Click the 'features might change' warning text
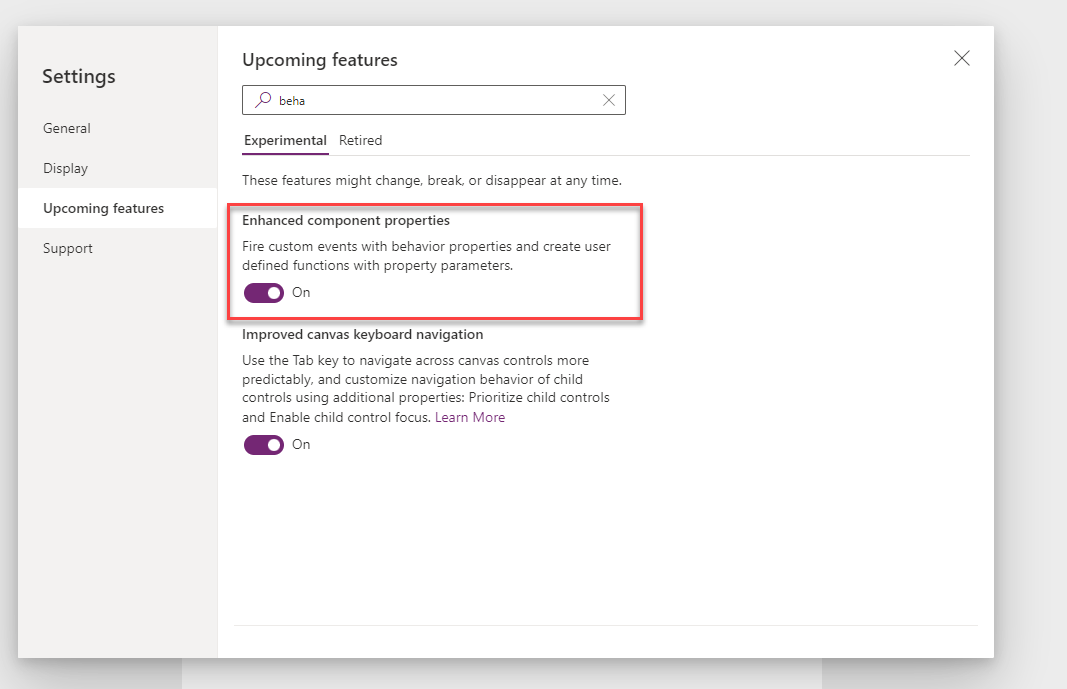This screenshot has height=689, width=1067. pyautogui.click(x=431, y=181)
